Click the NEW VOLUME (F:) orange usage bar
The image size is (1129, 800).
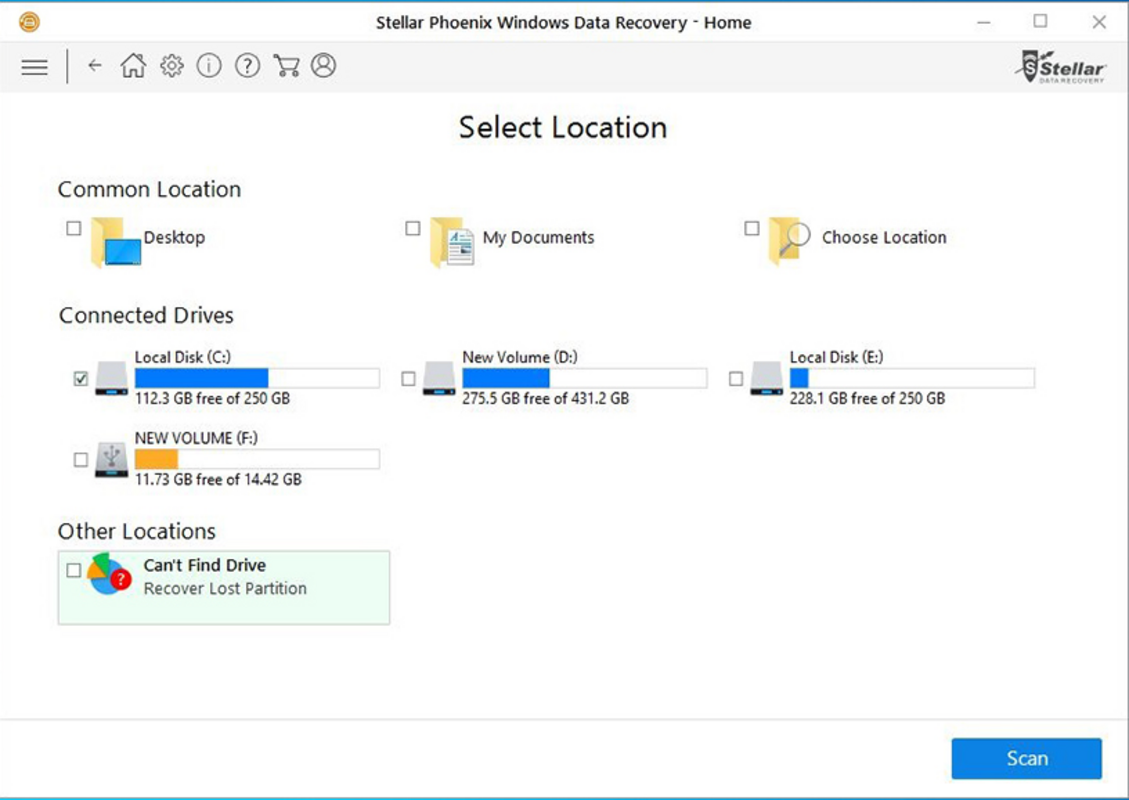pos(257,459)
